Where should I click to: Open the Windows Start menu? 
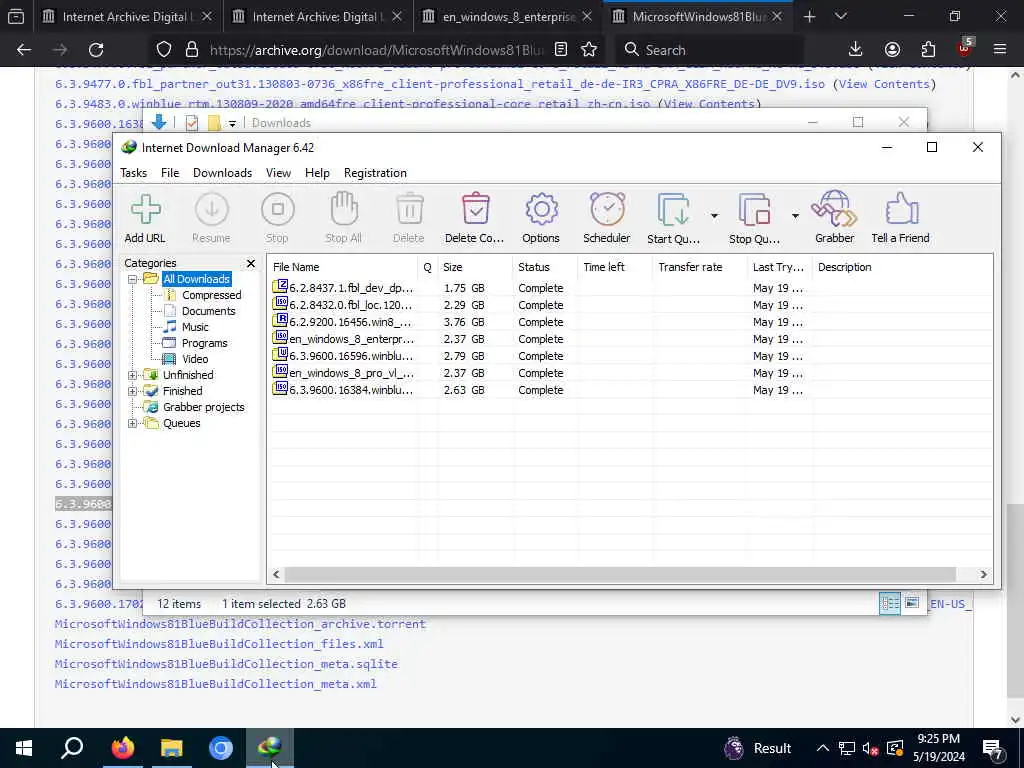24,748
